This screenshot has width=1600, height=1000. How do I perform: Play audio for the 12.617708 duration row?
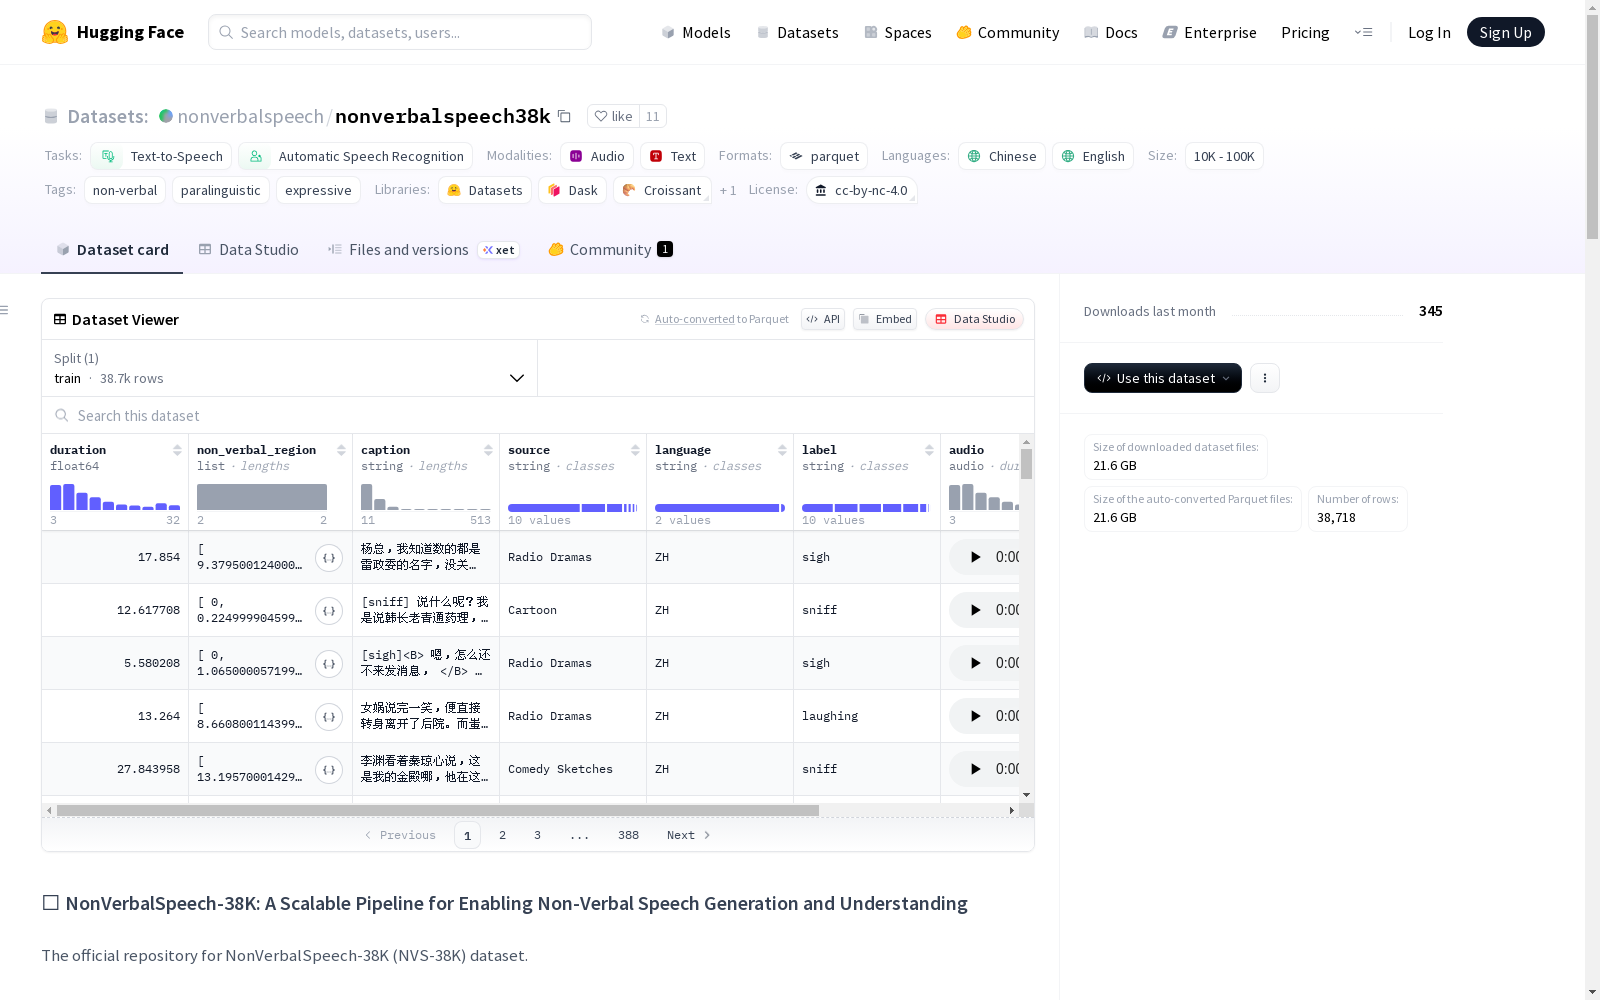[x=975, y=610]
